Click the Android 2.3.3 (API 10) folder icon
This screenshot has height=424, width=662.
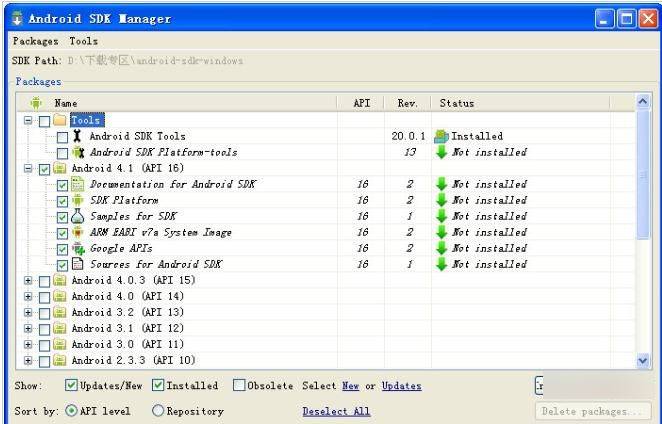coord(60,360)
